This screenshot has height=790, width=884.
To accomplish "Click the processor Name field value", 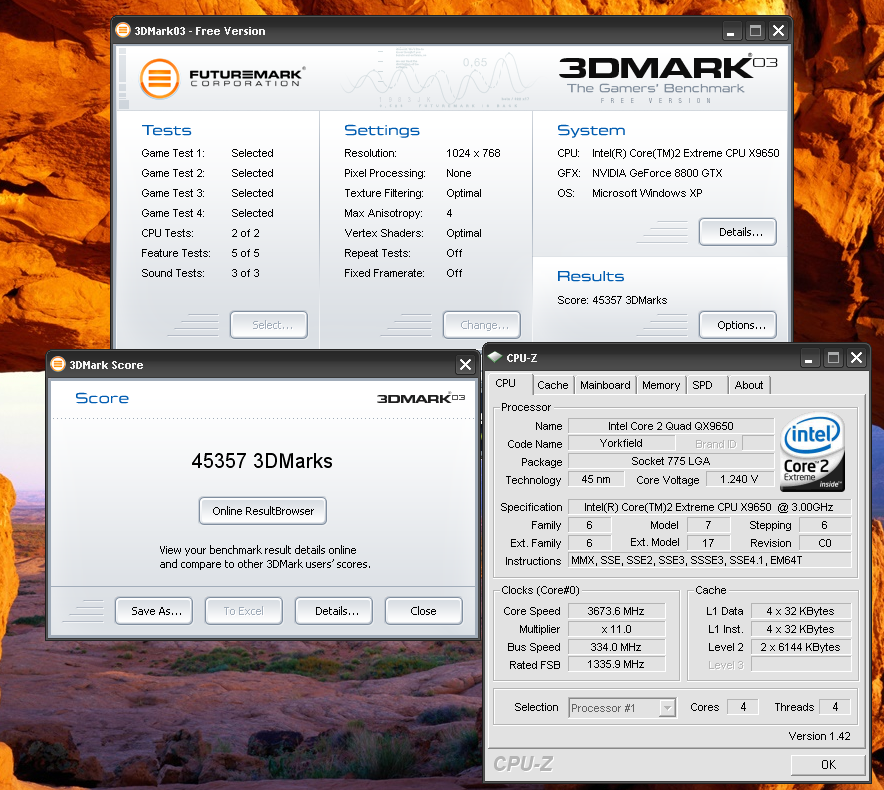I will 671,426.
